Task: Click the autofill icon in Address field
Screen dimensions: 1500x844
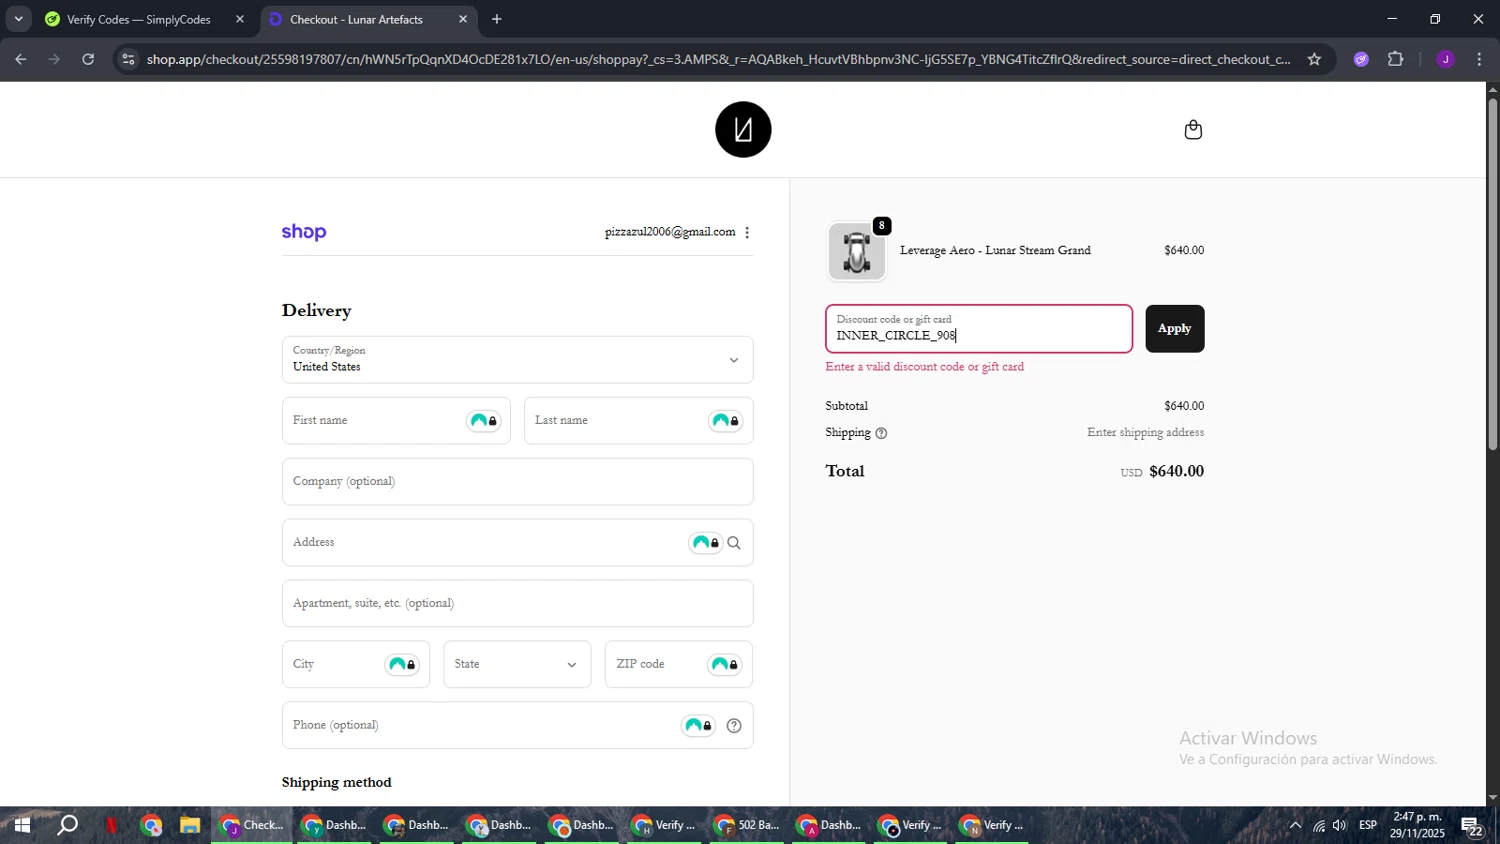Action: pyautogui.click(x=706, y=543)
